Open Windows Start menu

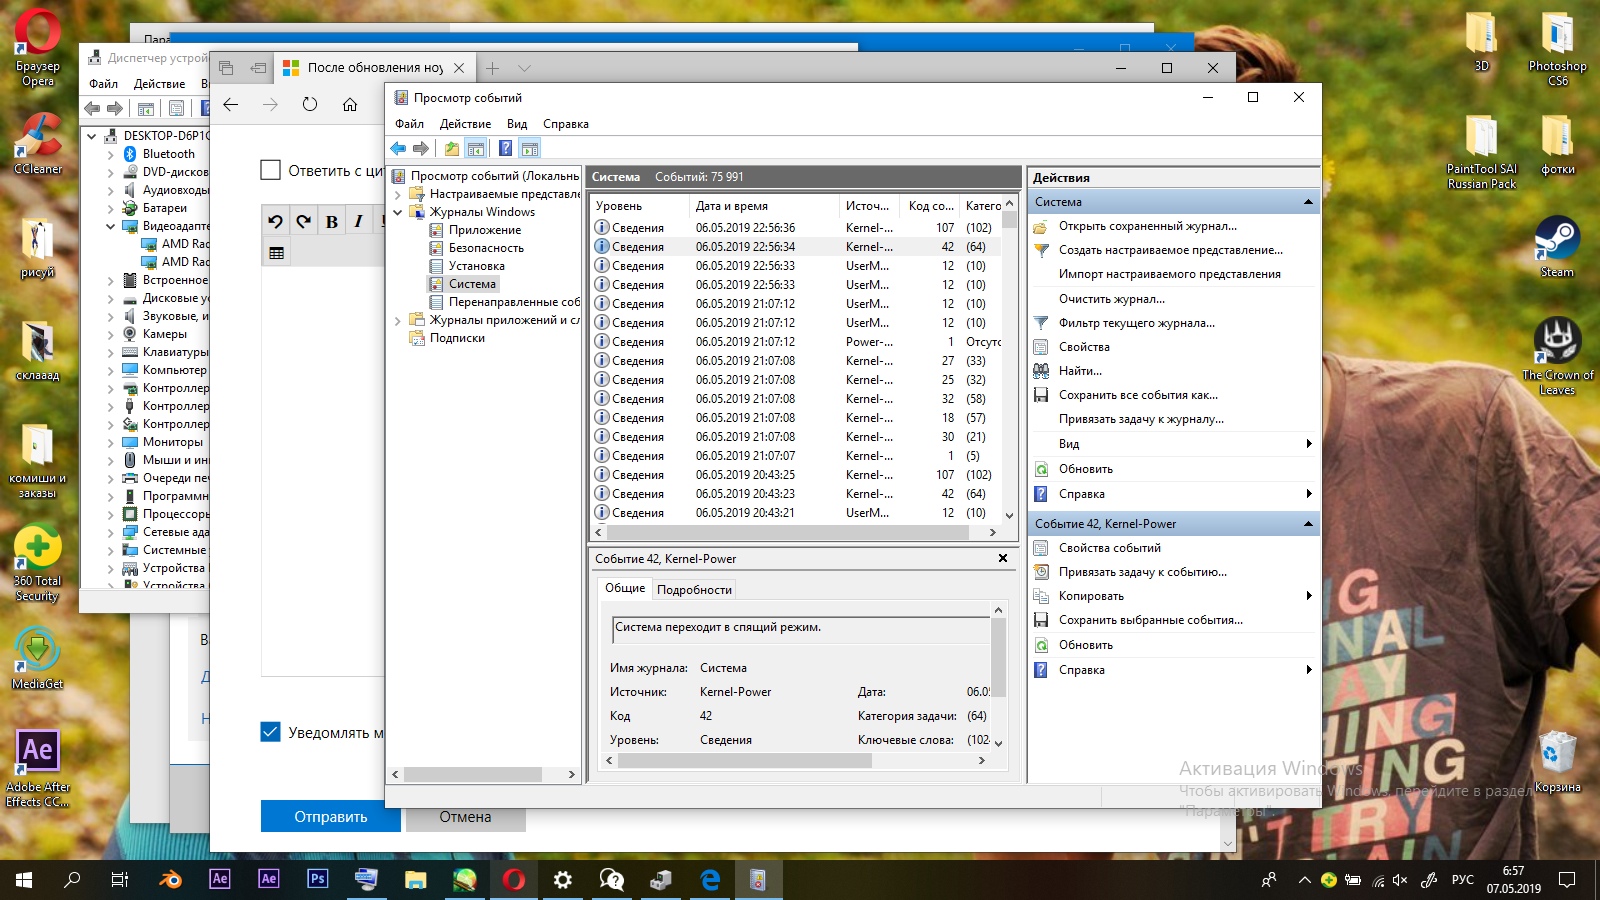(24, 880)
